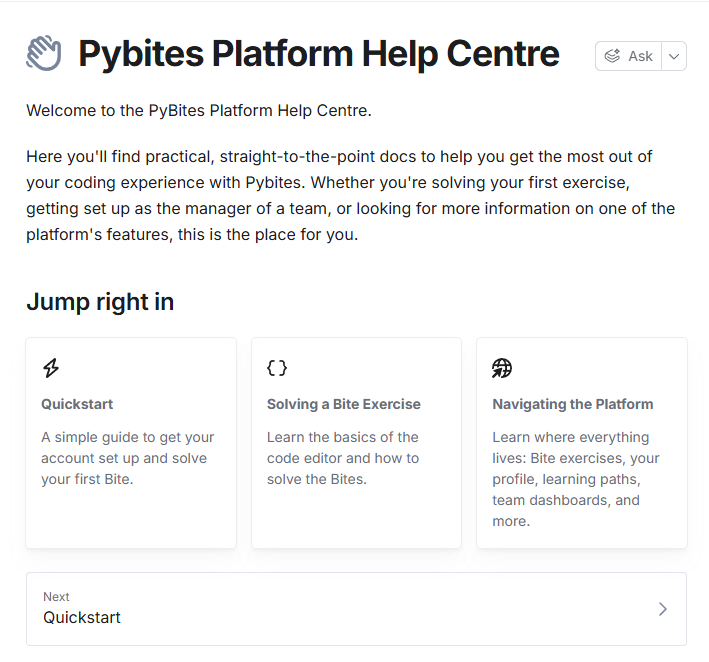Click the waving hand emoji icon
Viewport: 709px width, 662px height.
click(44, 54)
